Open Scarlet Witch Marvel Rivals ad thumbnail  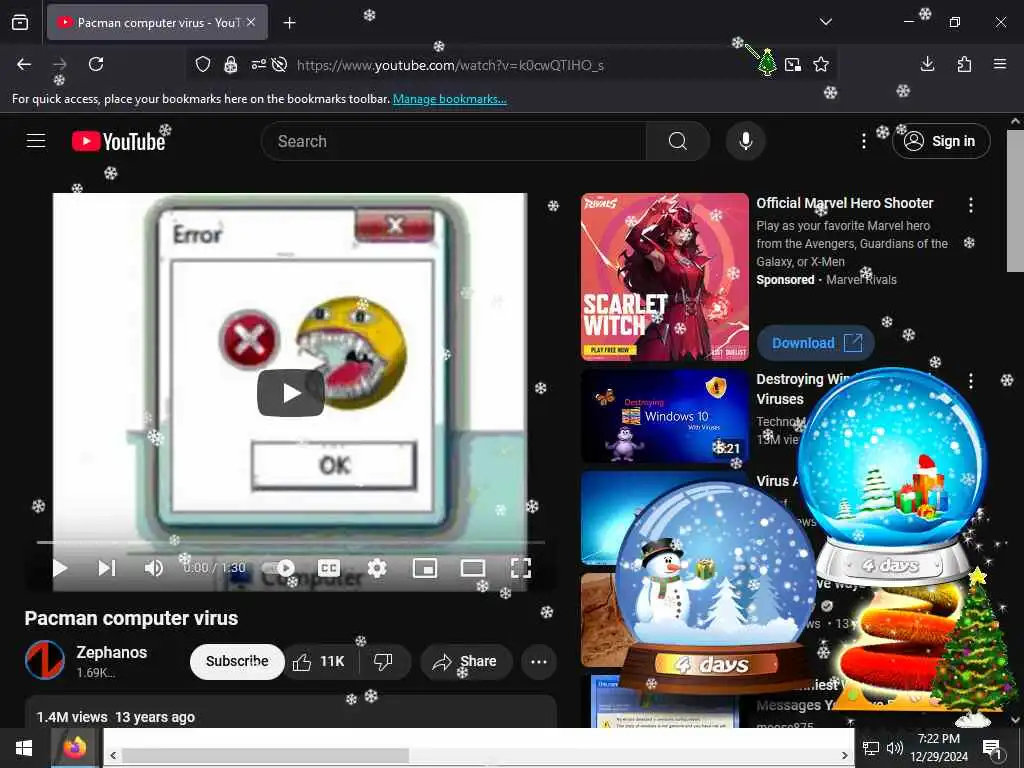click(665, 277)
